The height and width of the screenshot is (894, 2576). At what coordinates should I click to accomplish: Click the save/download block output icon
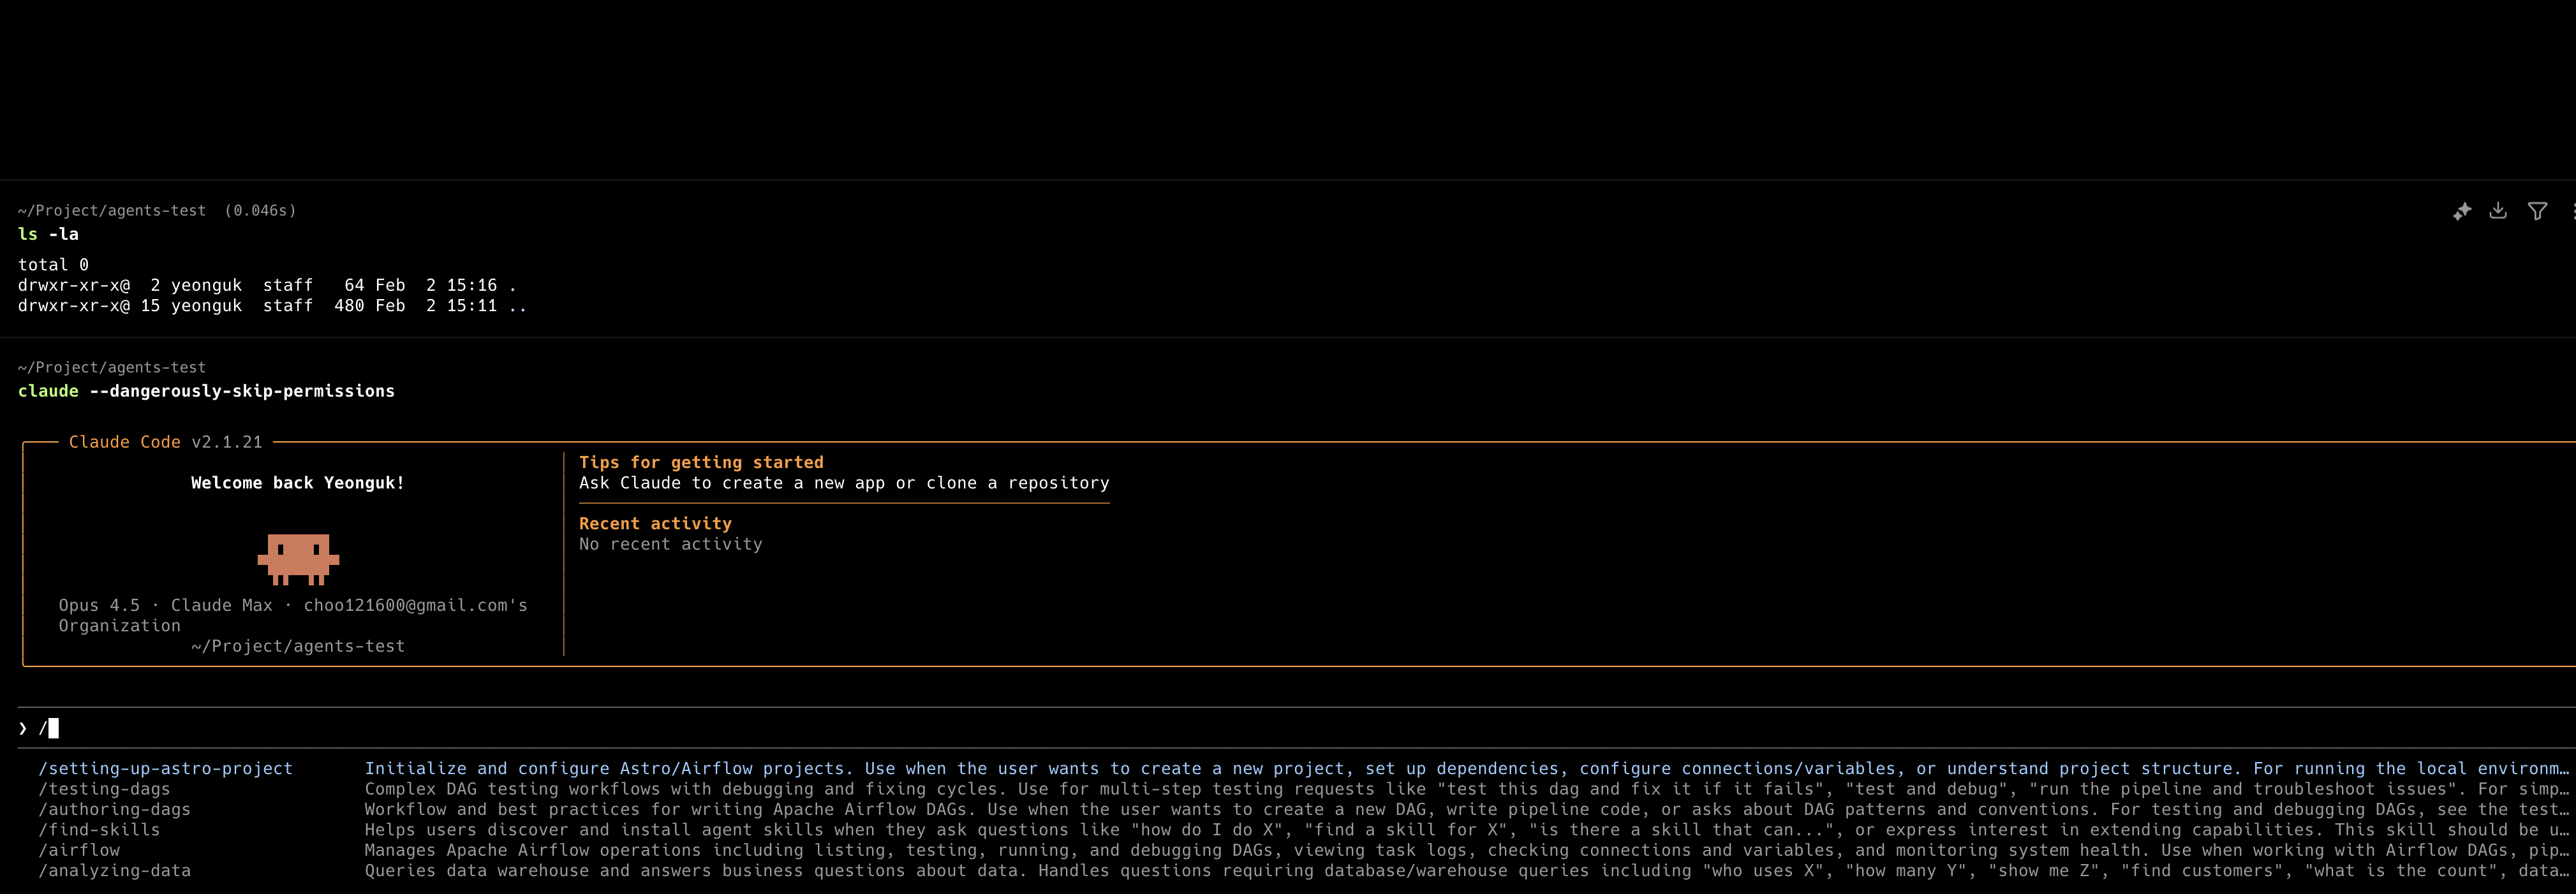(x=2498, y=210)
